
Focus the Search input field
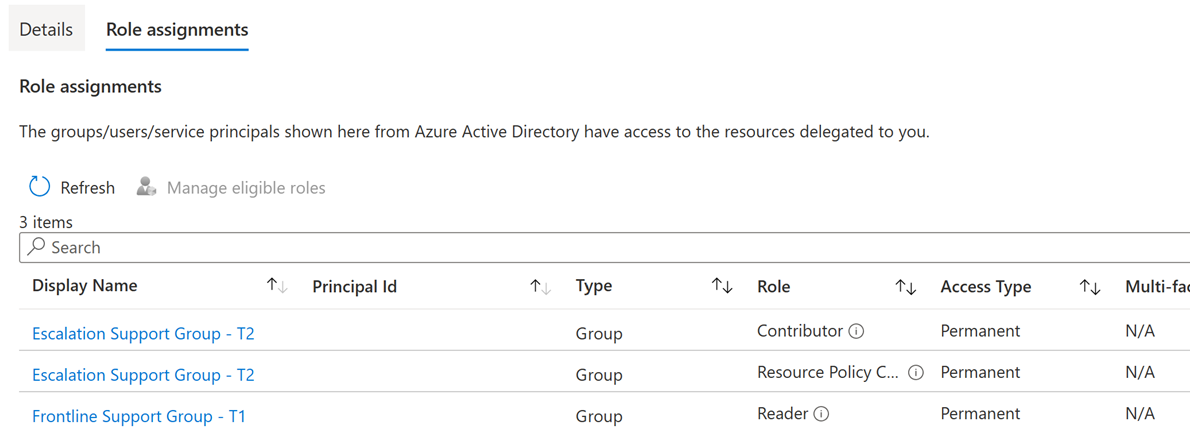(x=600, y=247)
